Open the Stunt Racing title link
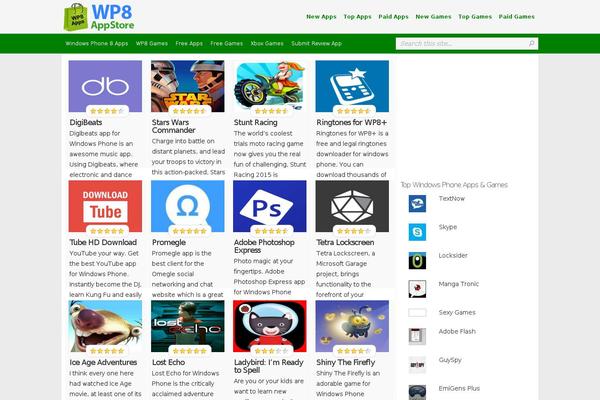This screenshot has height=400, width=600. pos(256,122)
